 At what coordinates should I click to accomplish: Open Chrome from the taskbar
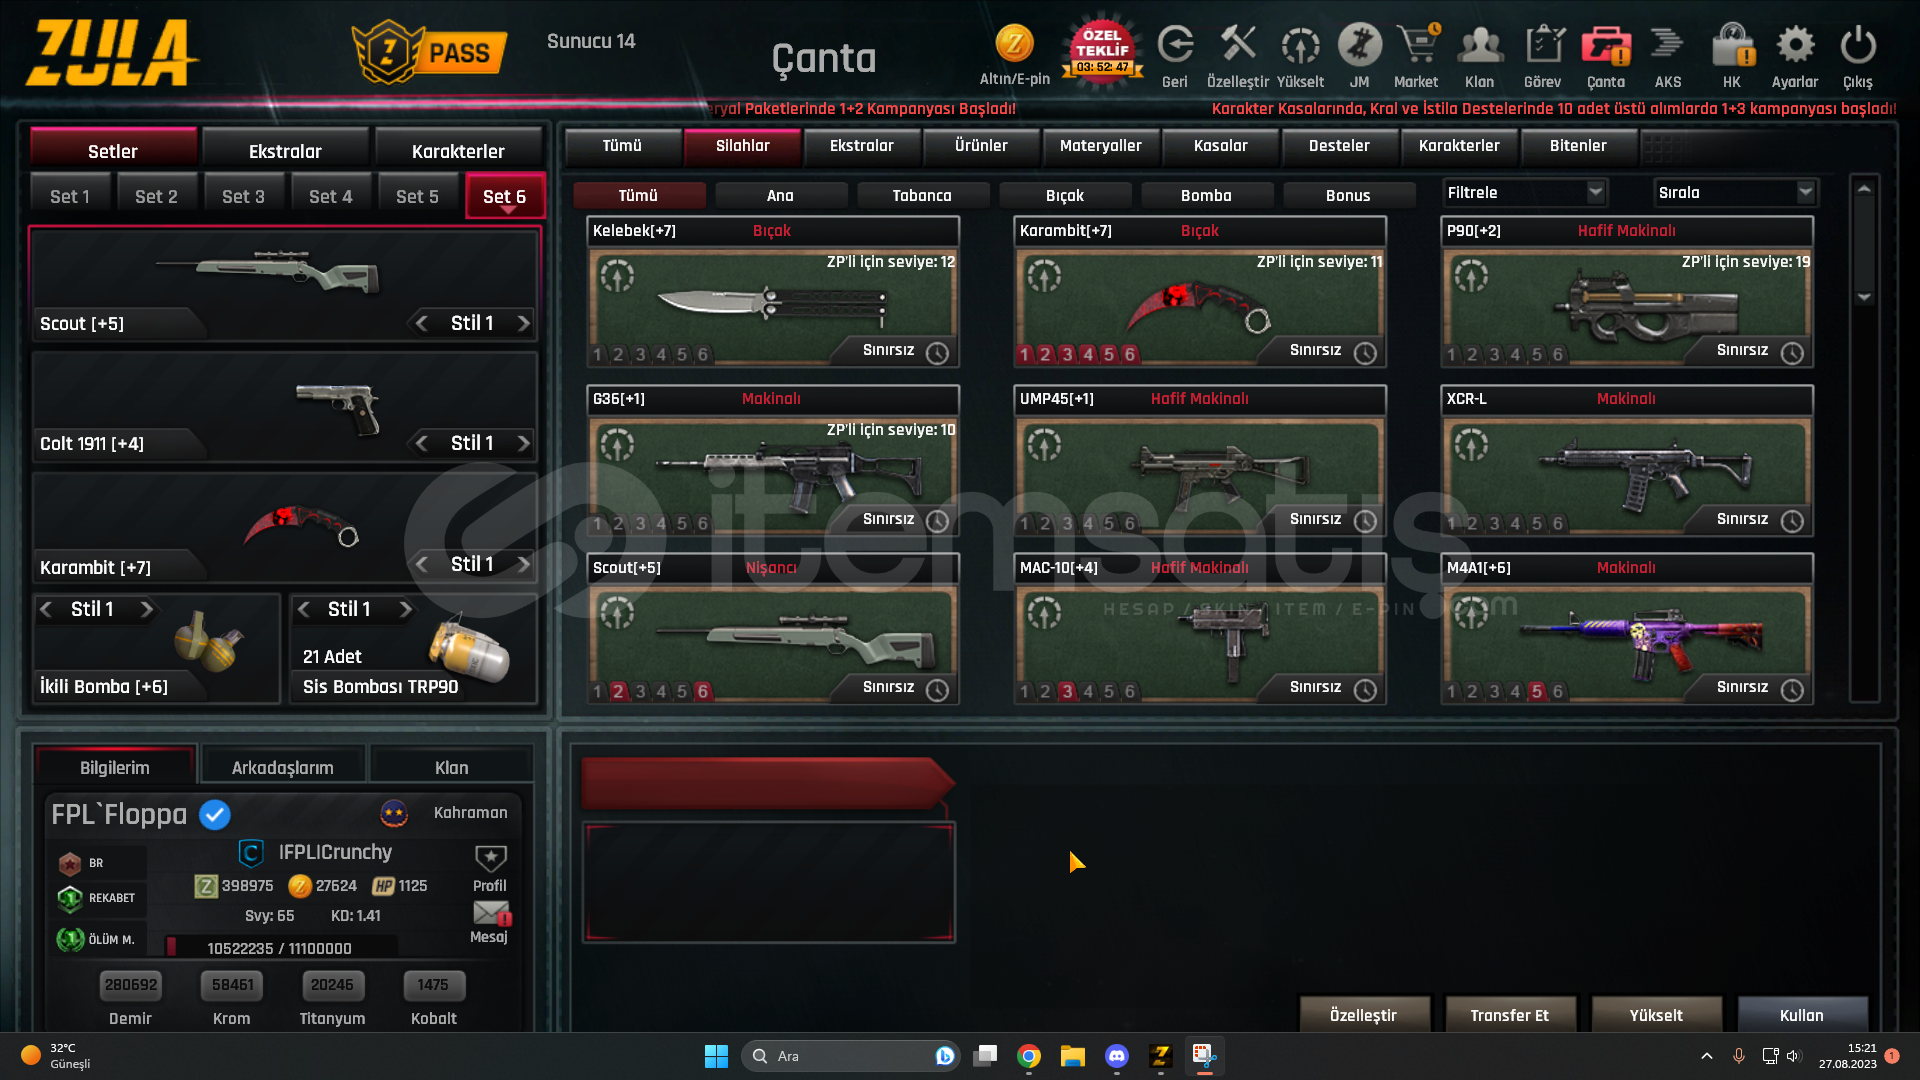(x=1029, y=1056)
